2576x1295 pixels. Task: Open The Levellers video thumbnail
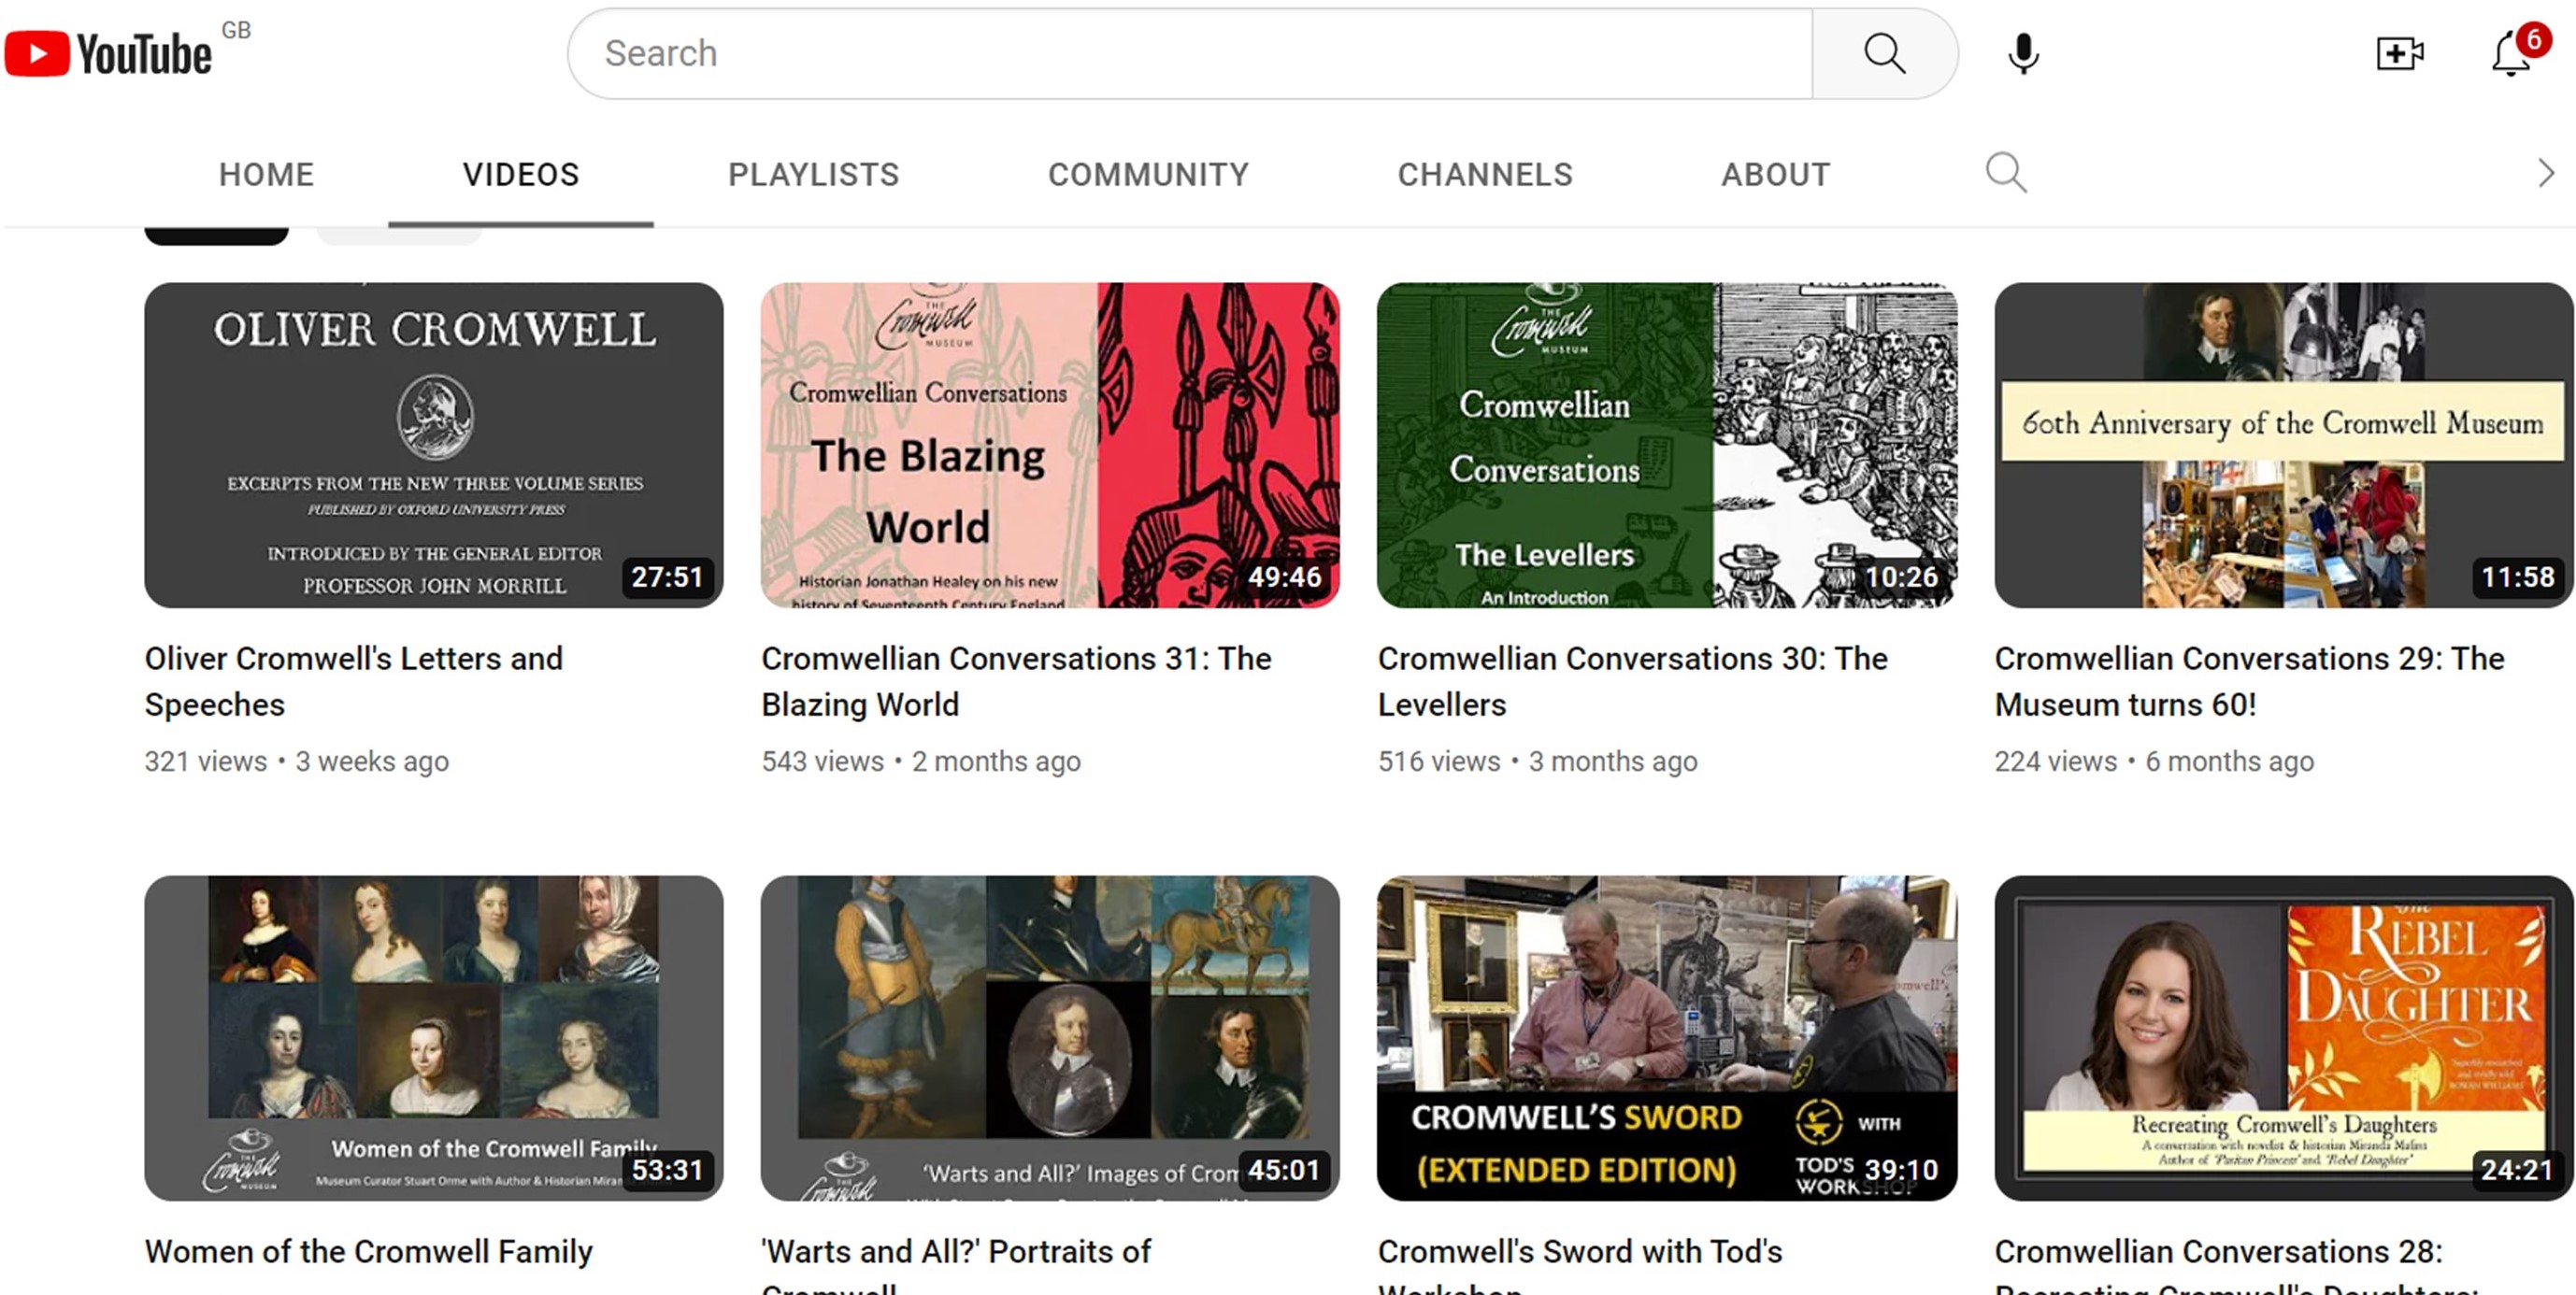click(1667, 445)
